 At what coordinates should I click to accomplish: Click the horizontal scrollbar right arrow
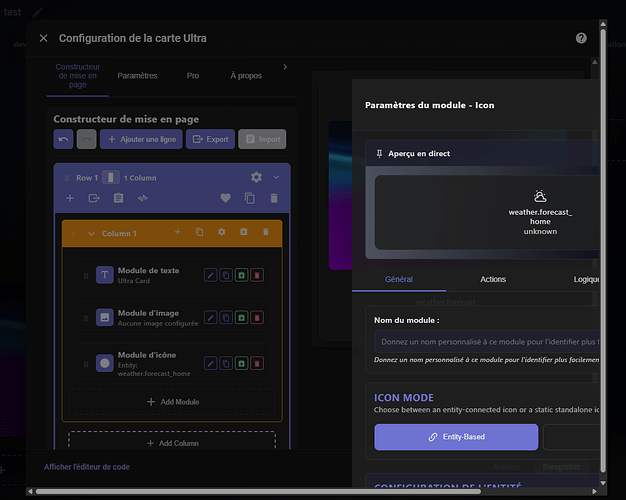pos(594,491)
